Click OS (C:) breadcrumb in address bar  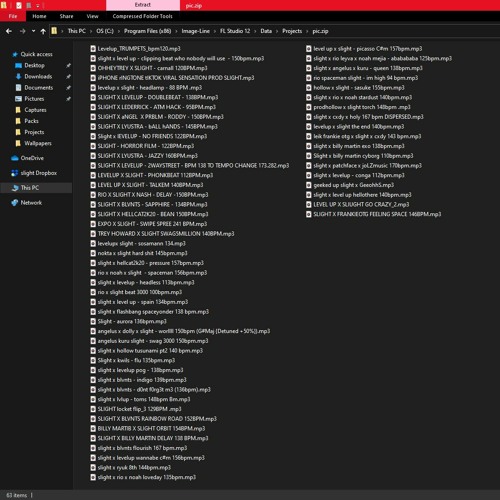pos(105,31)
